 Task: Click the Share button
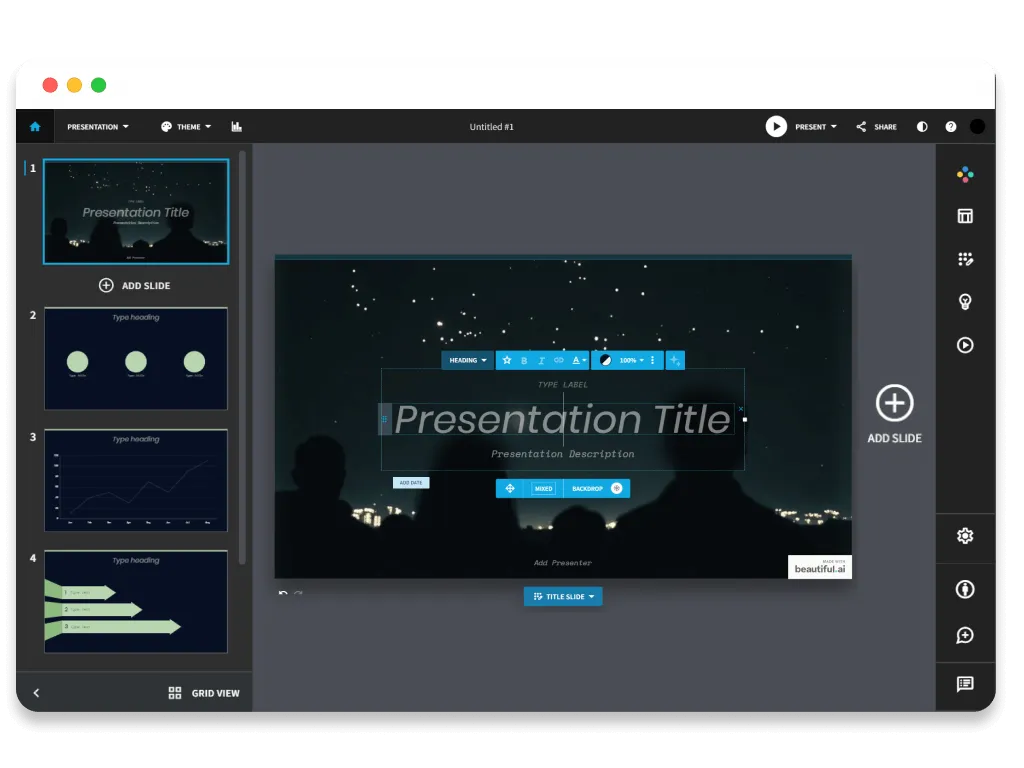click(876, 127)
